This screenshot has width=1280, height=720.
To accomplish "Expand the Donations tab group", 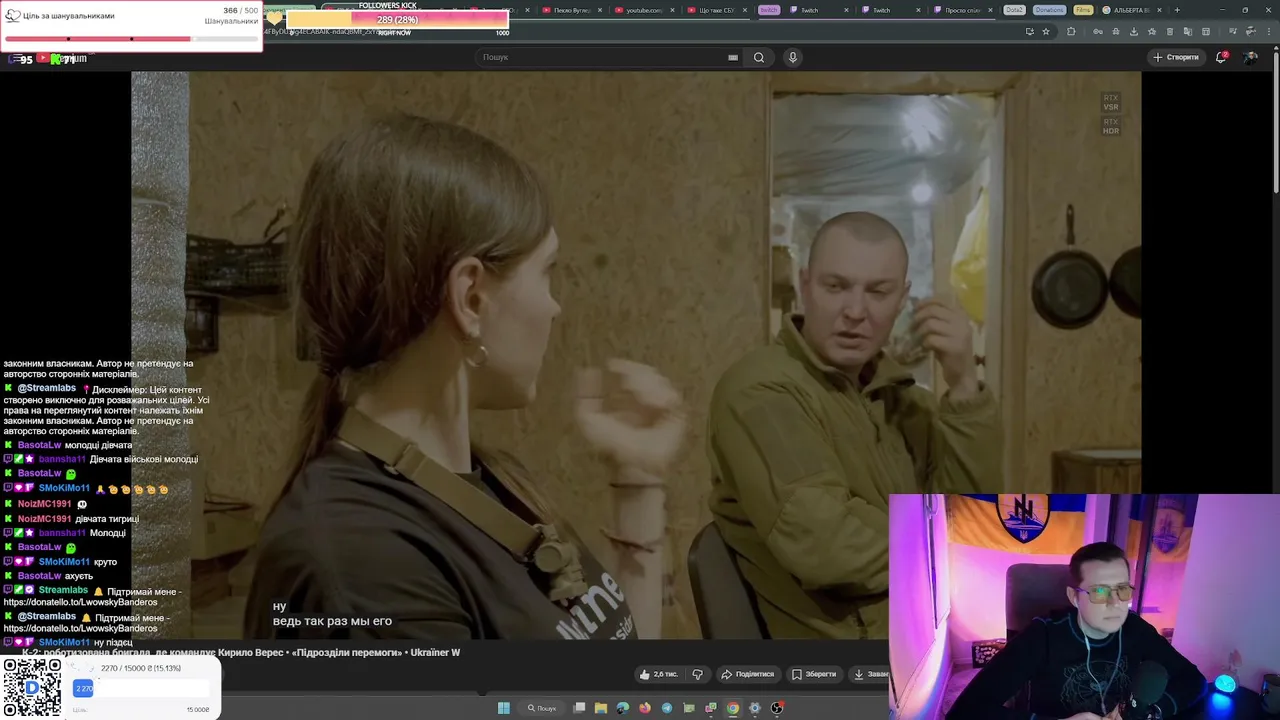I will click(x=1050, y=10).
